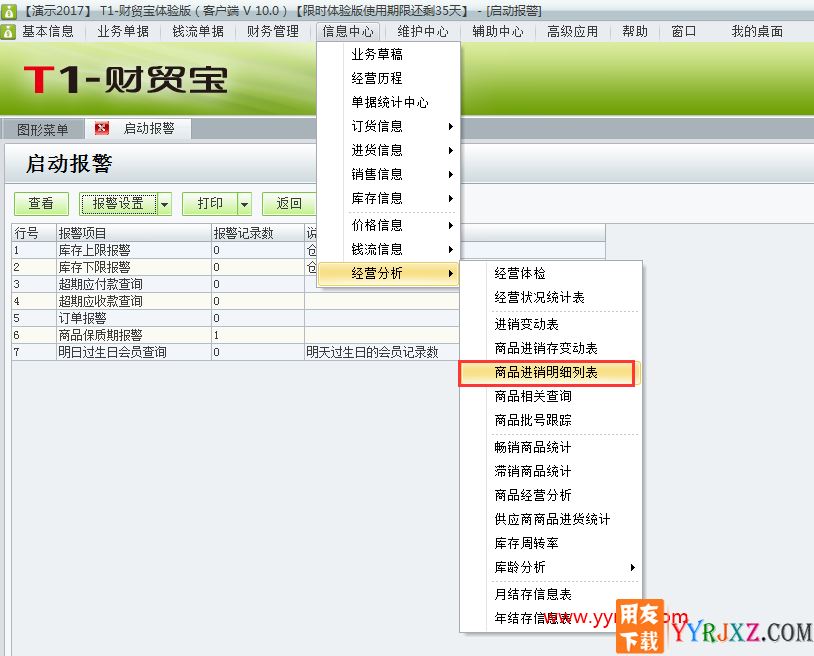Expand the 库龄分析 submenu
This screenshot has height=656, width=814.
[551, 567]
